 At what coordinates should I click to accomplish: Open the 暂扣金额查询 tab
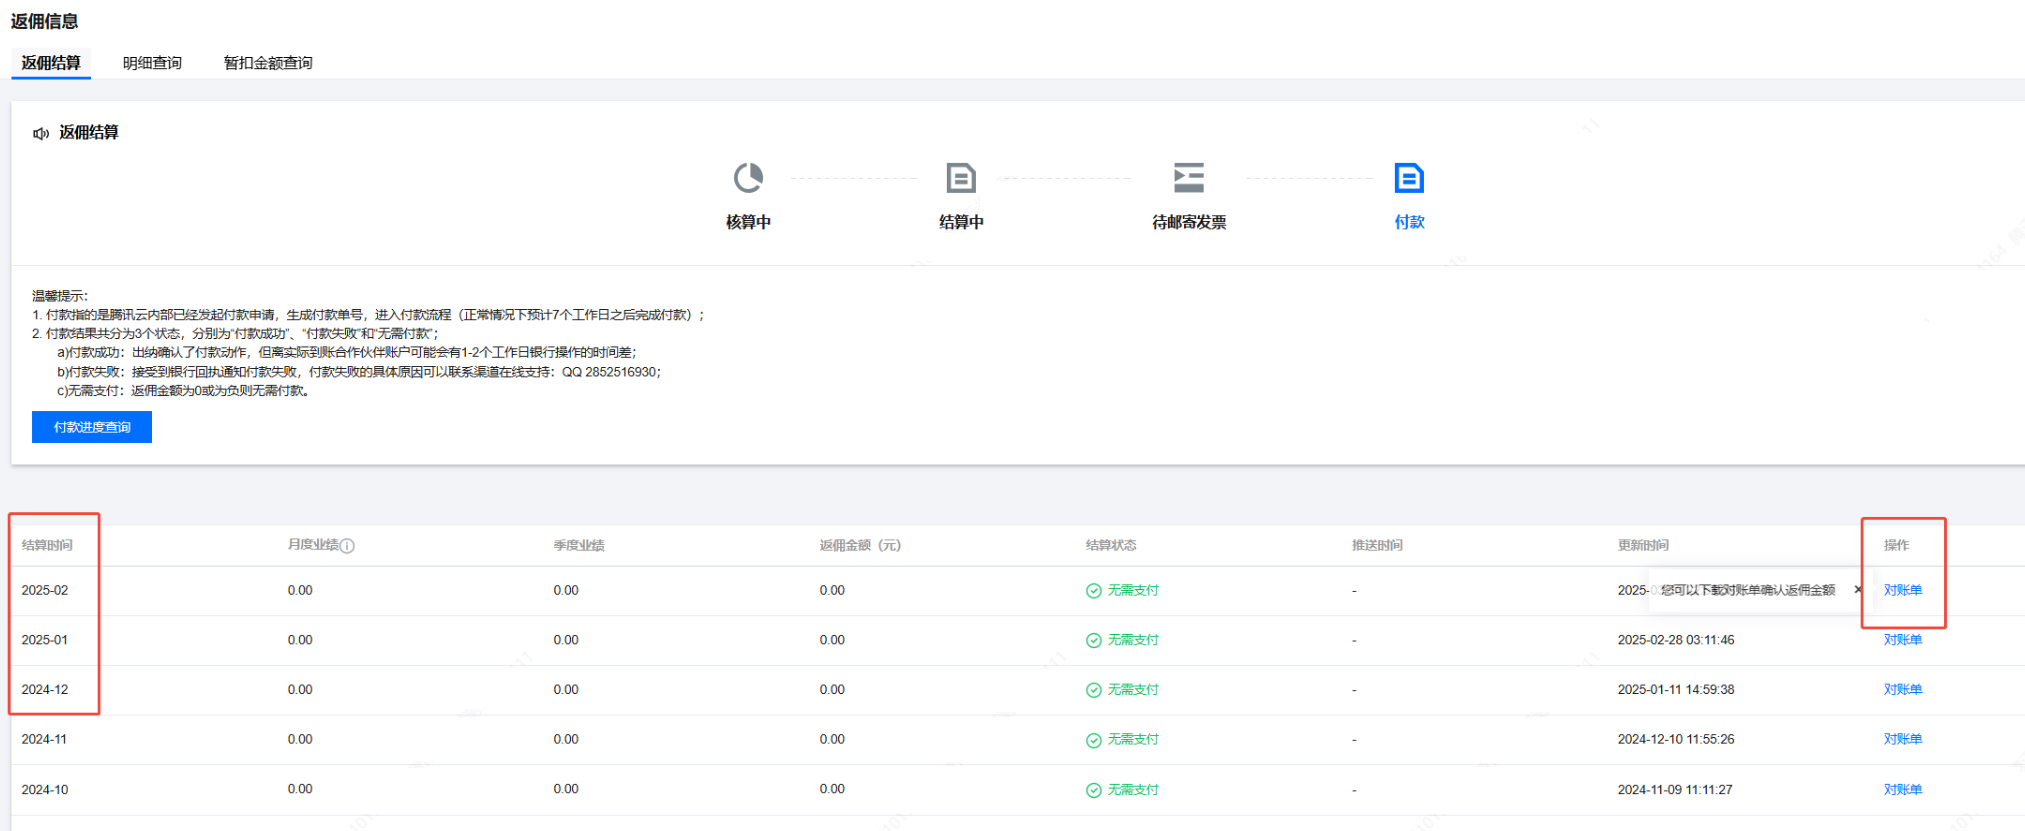(x=268, y=63)
